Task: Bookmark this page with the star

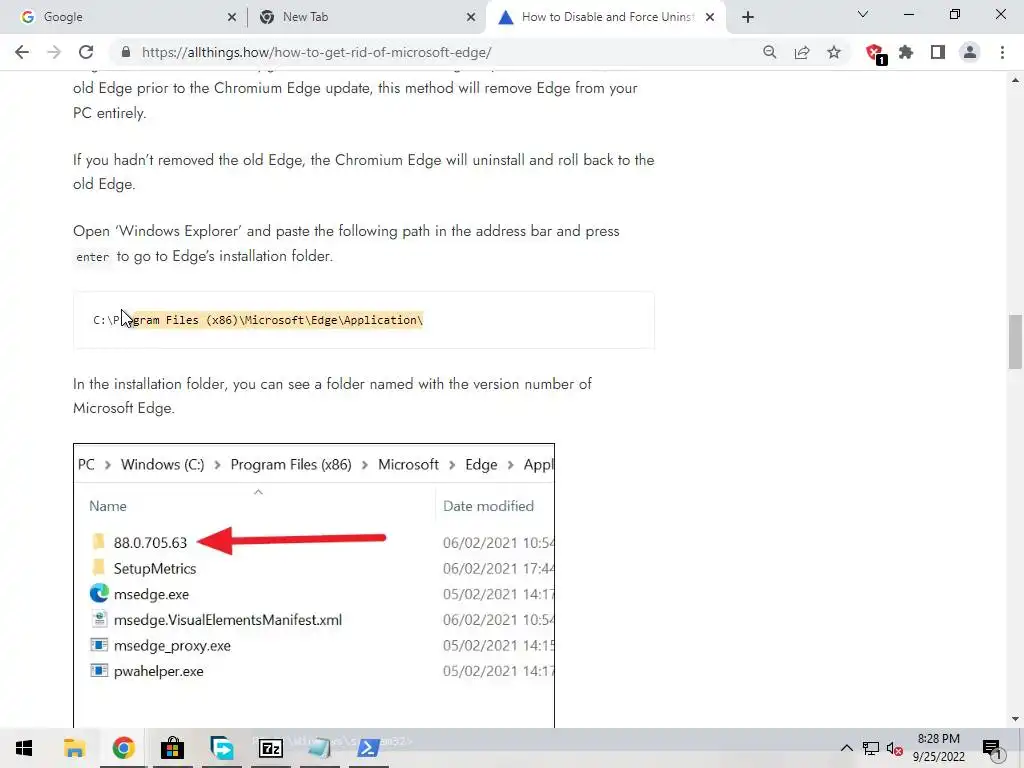Action: click(834, 52)
